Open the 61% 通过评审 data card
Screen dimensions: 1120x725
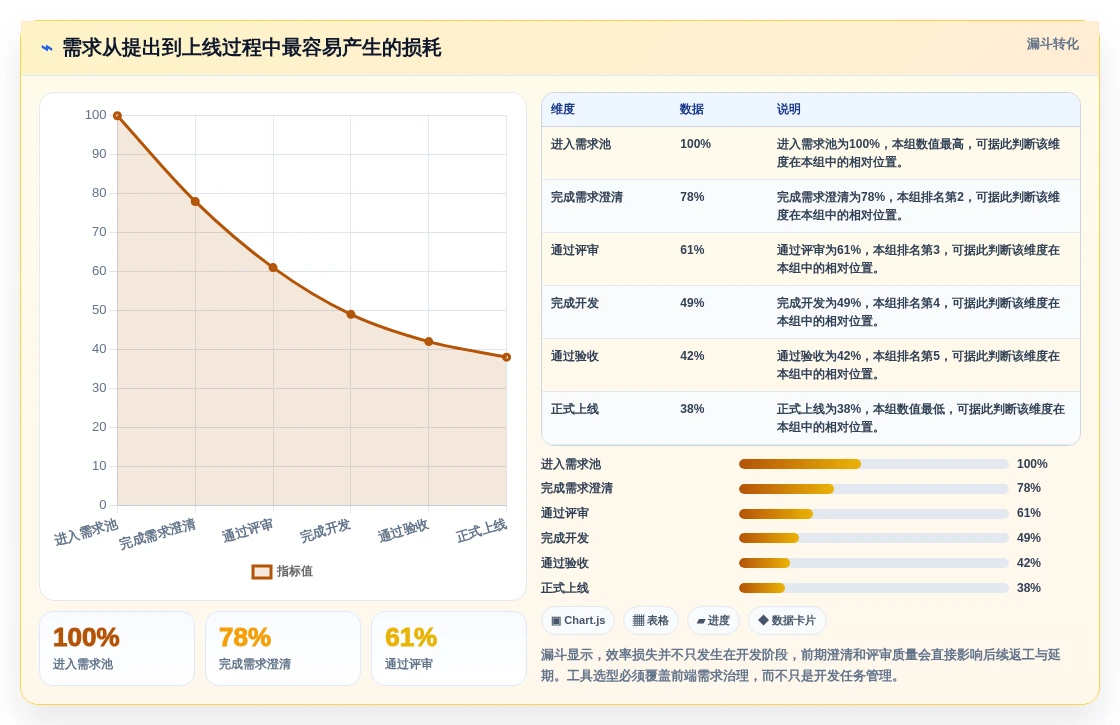pyautogui.click(x=449, y=649)
